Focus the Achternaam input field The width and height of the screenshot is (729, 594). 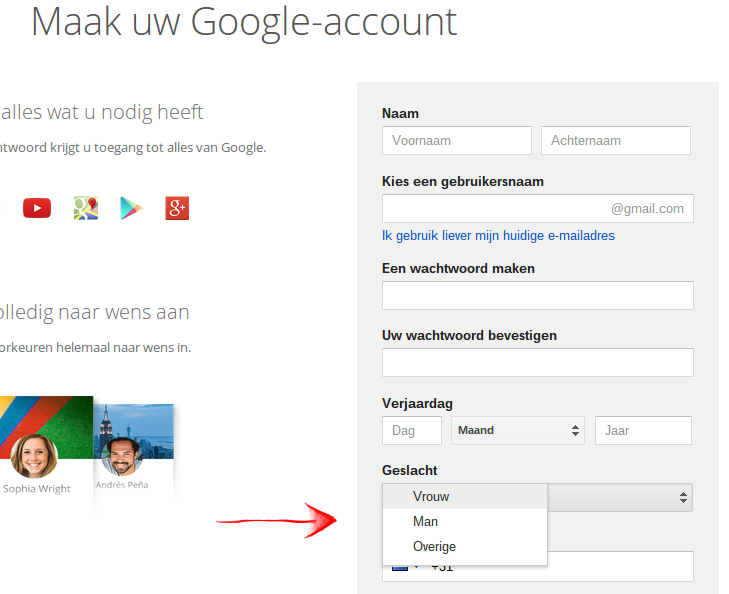[616, 140]
